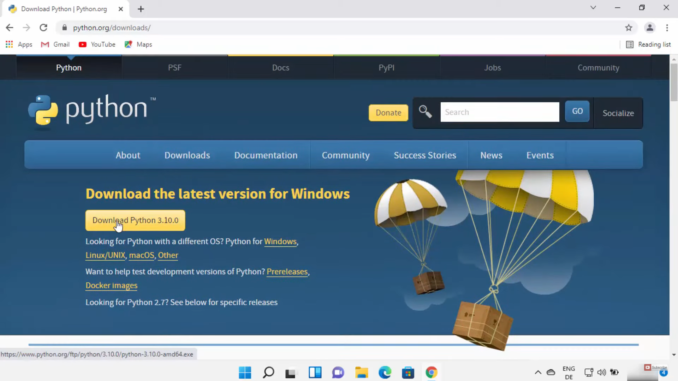Screen dimensions: 678x381
Task: Open the Maps bookmark
Action: click(138, 44)
